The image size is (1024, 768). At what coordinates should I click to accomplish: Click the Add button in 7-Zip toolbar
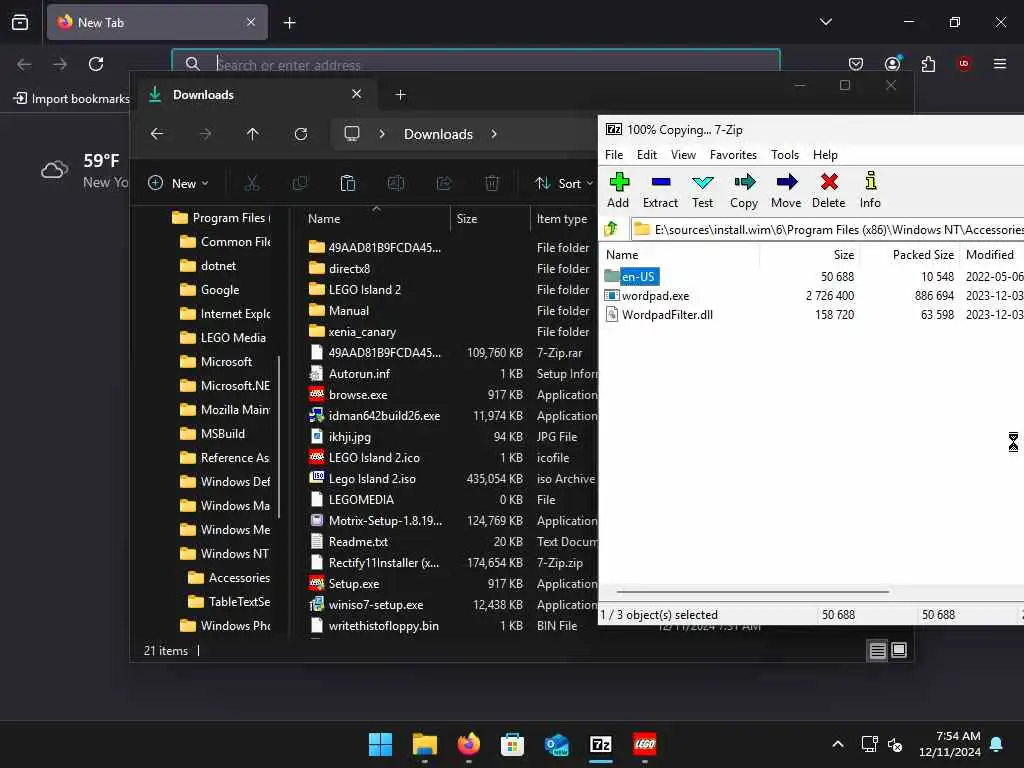(x=618, y=190)
